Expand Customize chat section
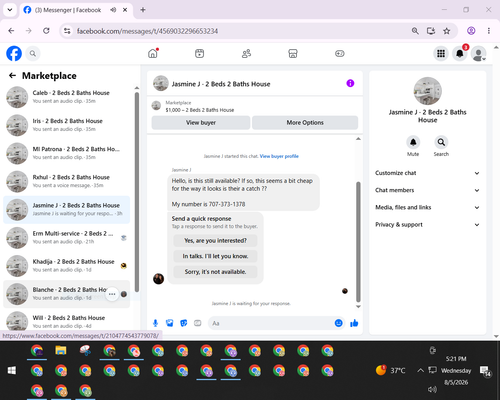 (427, 173)
